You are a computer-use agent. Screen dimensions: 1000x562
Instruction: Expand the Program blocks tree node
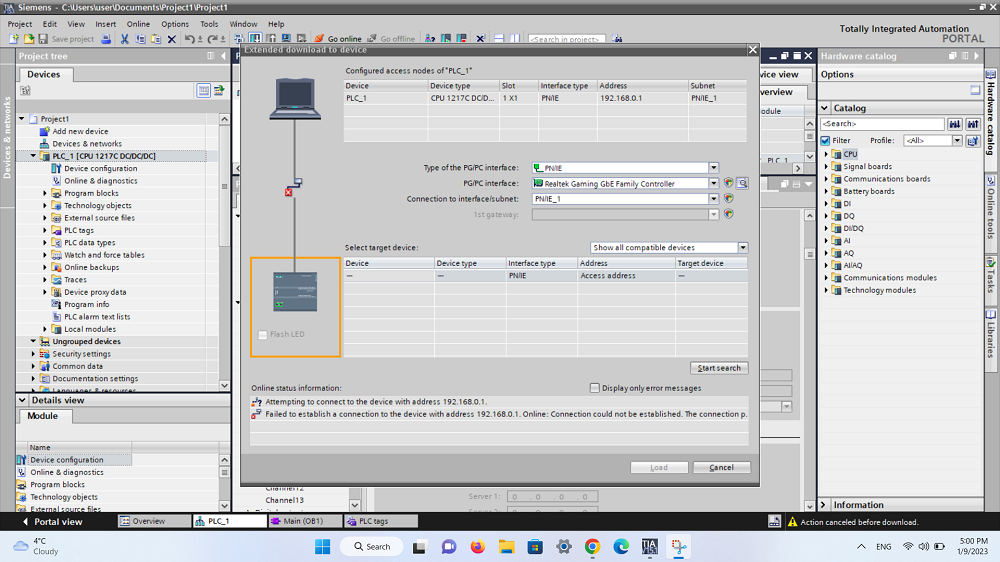click(45, 193)
